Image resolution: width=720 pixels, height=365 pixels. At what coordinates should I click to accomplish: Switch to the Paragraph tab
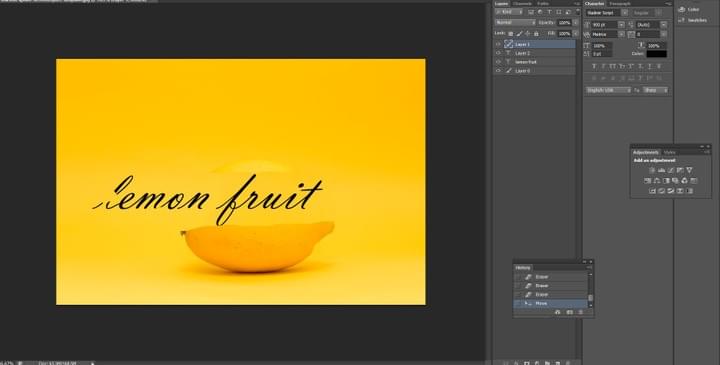tap(620, 4)
